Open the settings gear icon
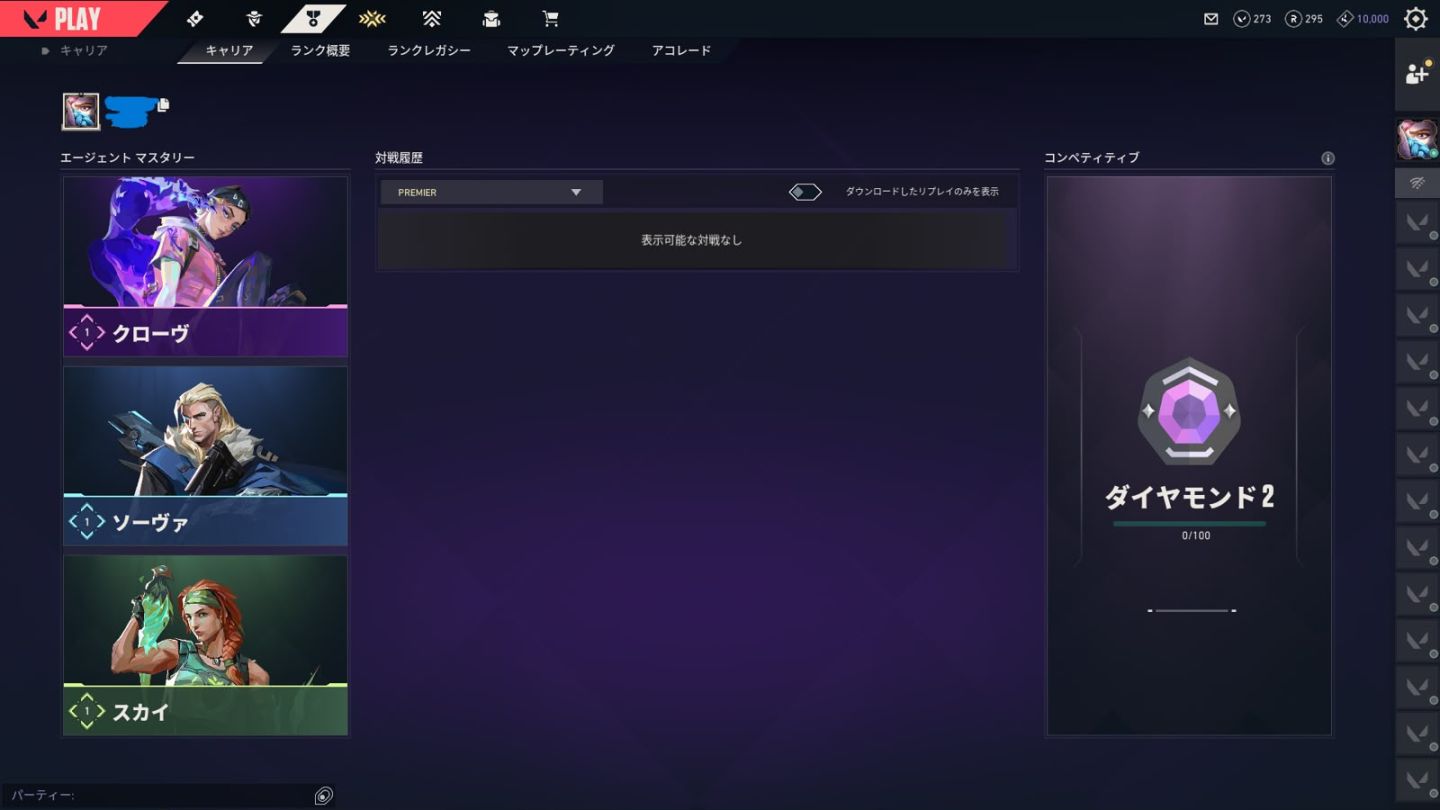This screenshot has width=1440, height=810. coord(1416,18)
